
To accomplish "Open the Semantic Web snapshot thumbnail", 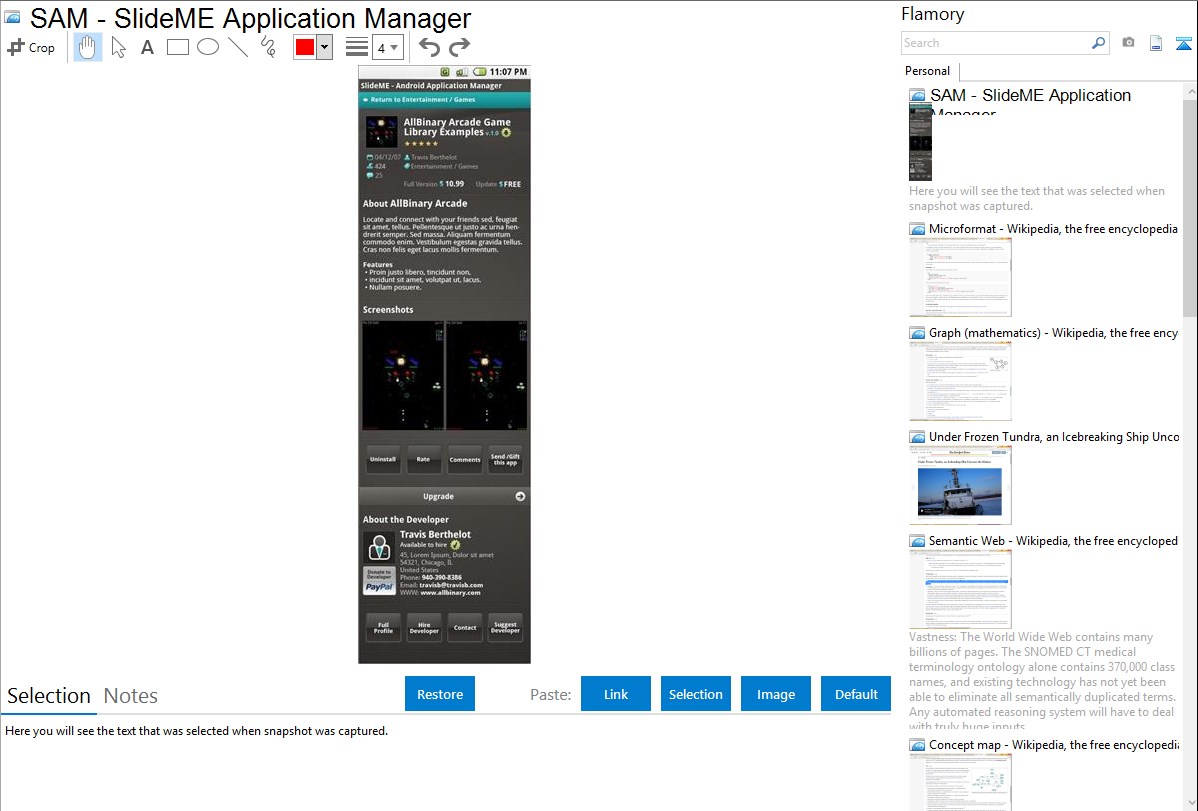I will [x=960, y=589].
